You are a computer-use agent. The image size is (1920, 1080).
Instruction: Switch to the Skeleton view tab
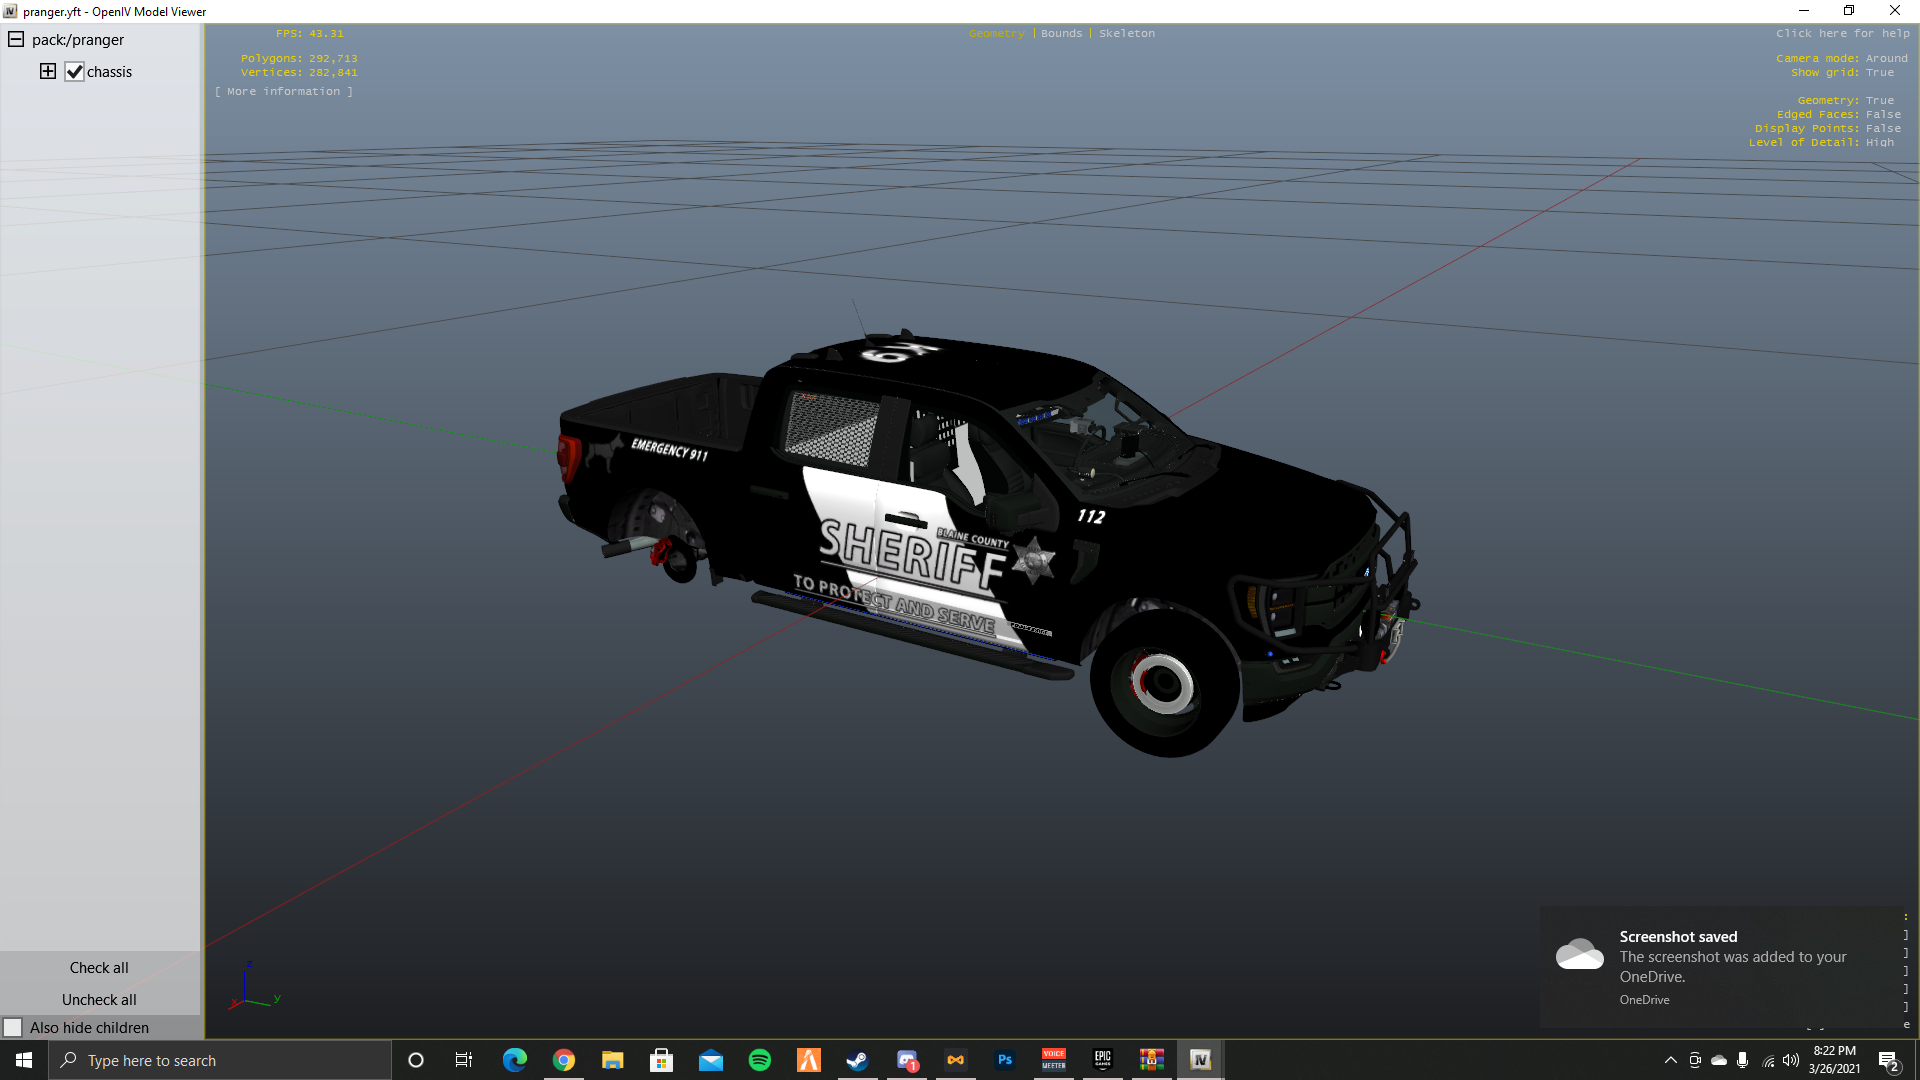tap(1127, 33)
